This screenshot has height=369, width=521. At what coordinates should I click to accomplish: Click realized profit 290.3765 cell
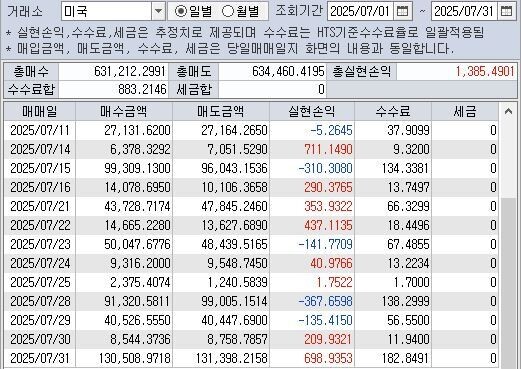coord(312,187)
